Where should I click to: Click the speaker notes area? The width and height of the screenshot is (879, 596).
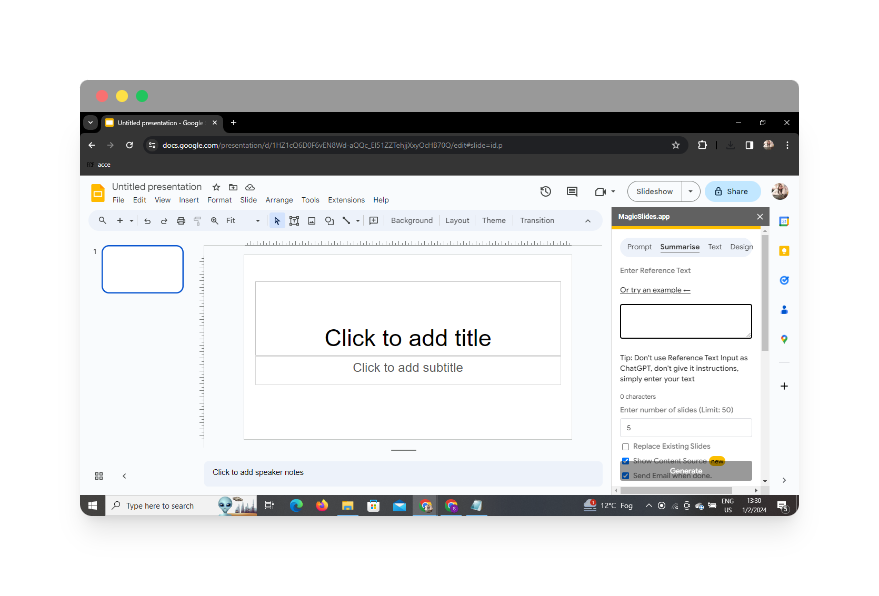403,474
